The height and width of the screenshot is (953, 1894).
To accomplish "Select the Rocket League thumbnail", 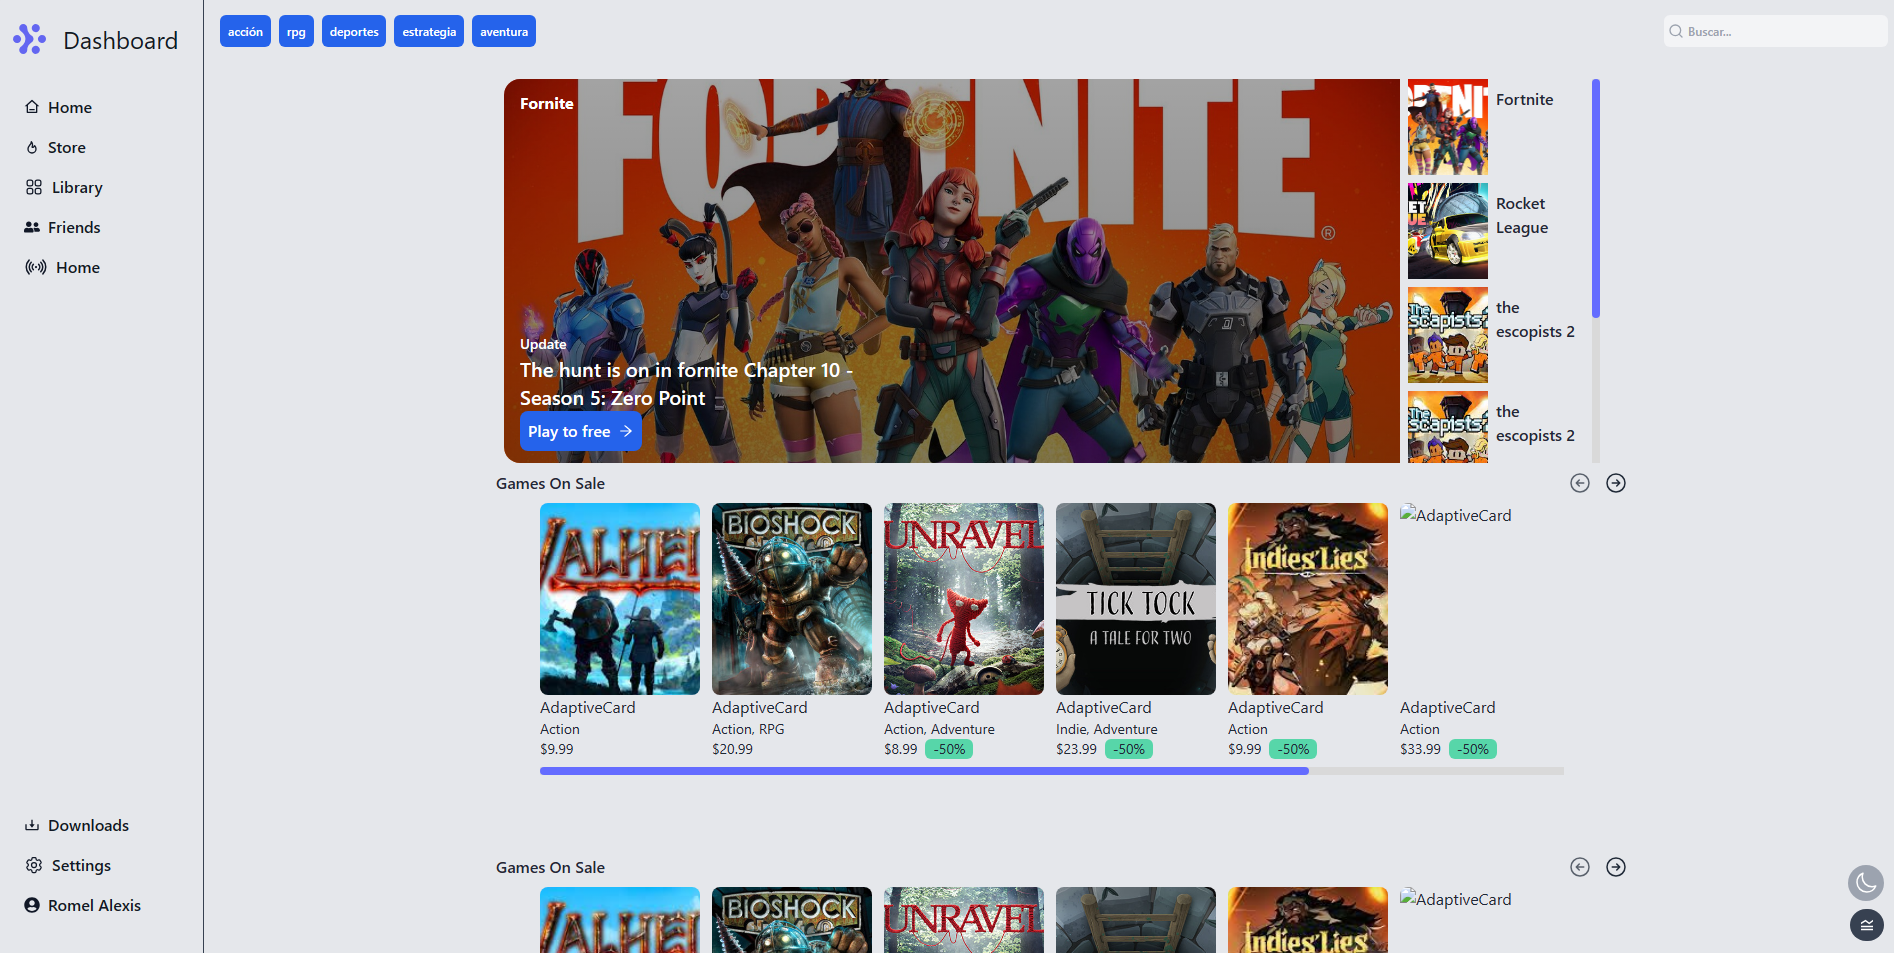I will coord(1448,231).
